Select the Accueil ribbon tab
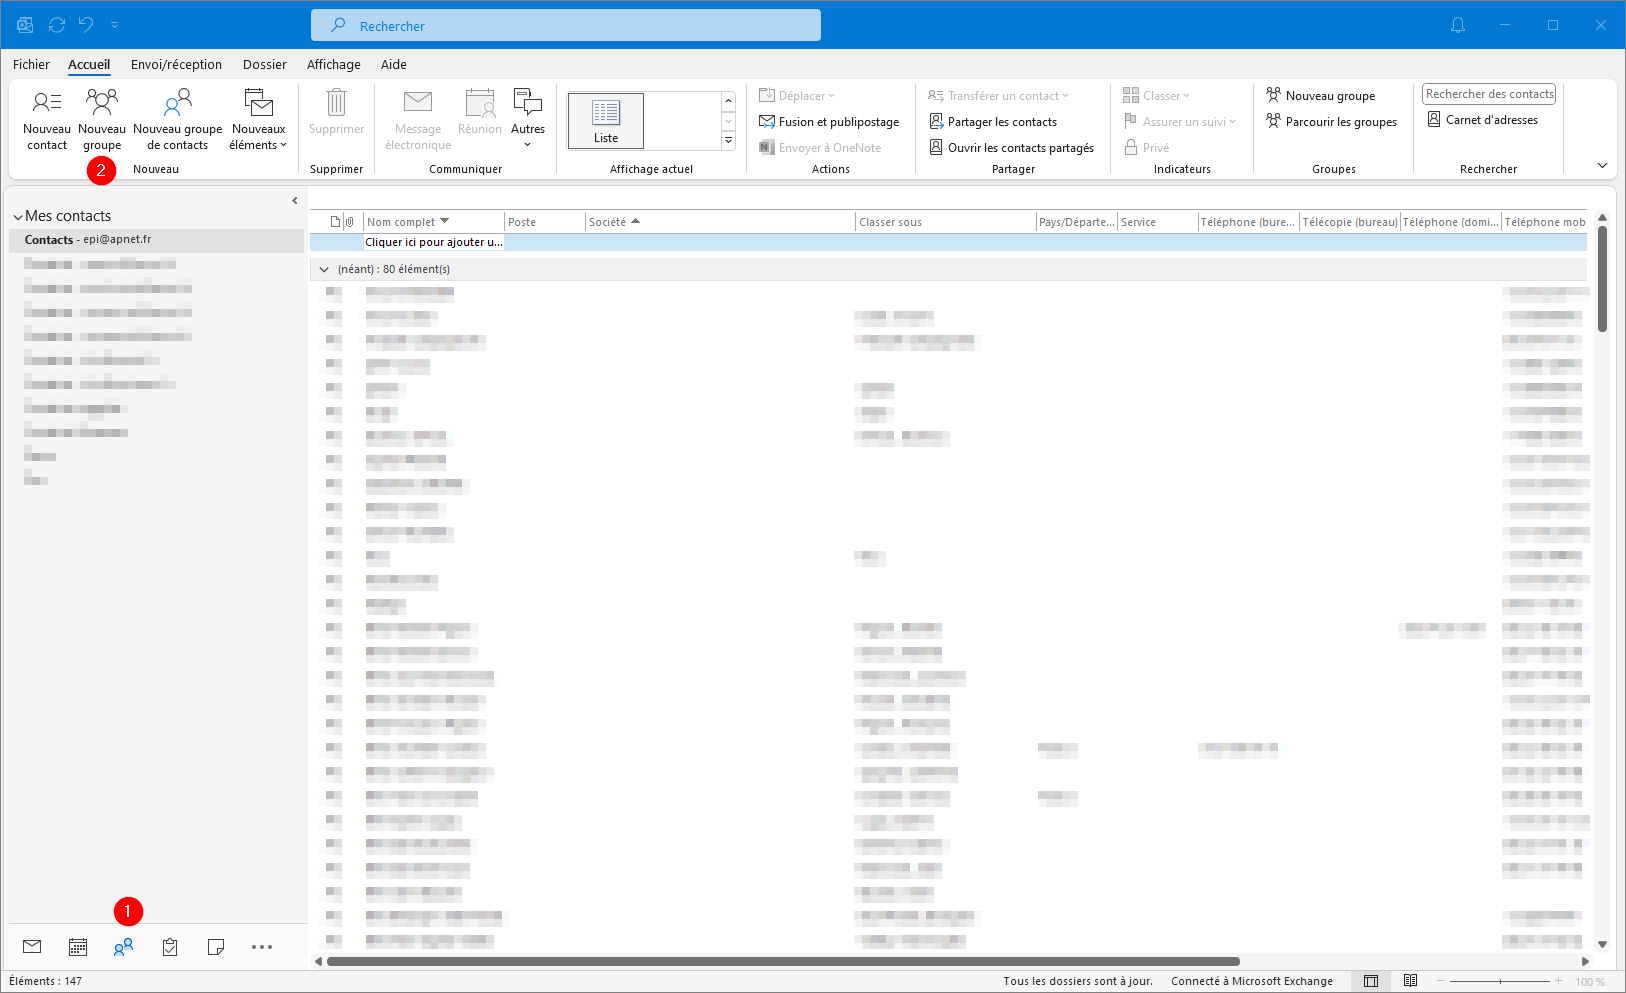 click(x=89, y=64)
